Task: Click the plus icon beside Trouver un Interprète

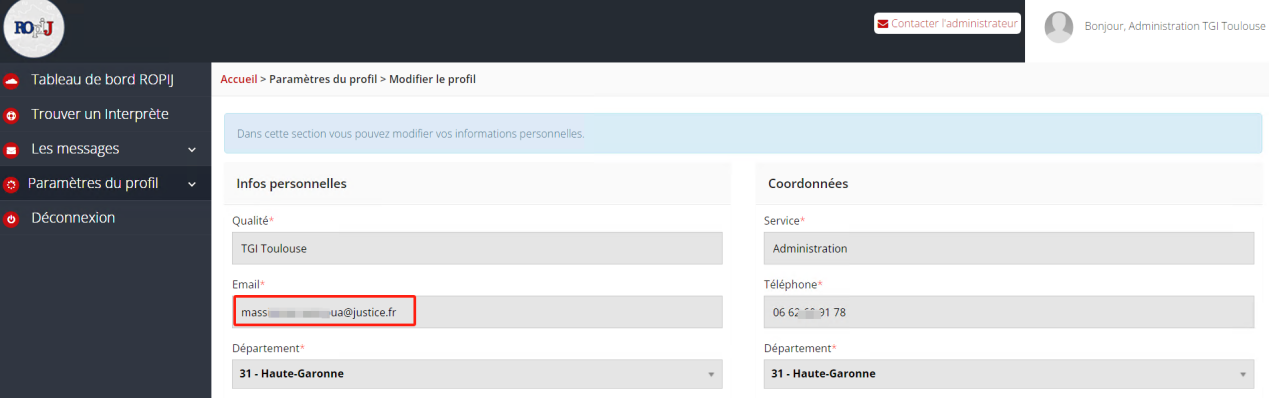Action: [12, 115]
